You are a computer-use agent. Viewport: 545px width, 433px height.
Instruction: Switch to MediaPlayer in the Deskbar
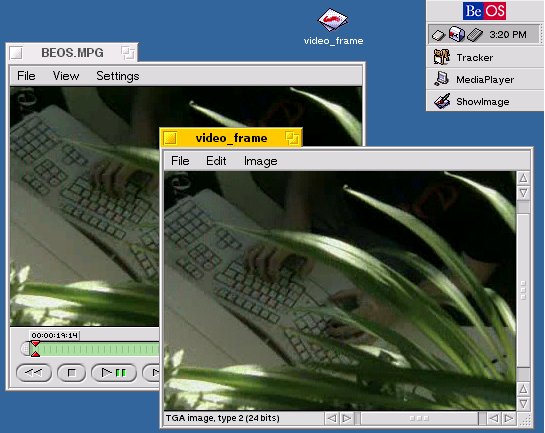pos(485,80)
